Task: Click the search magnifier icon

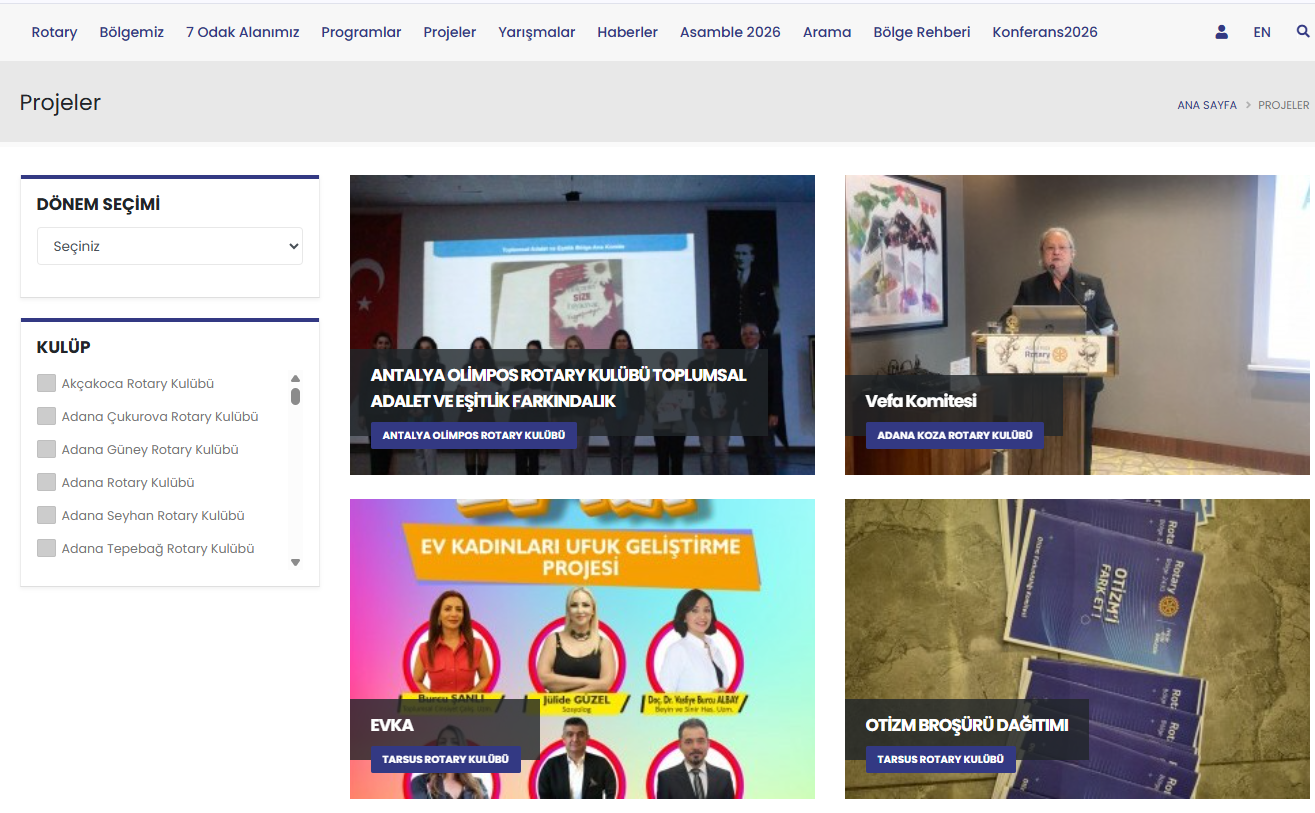Action: 1302,32
